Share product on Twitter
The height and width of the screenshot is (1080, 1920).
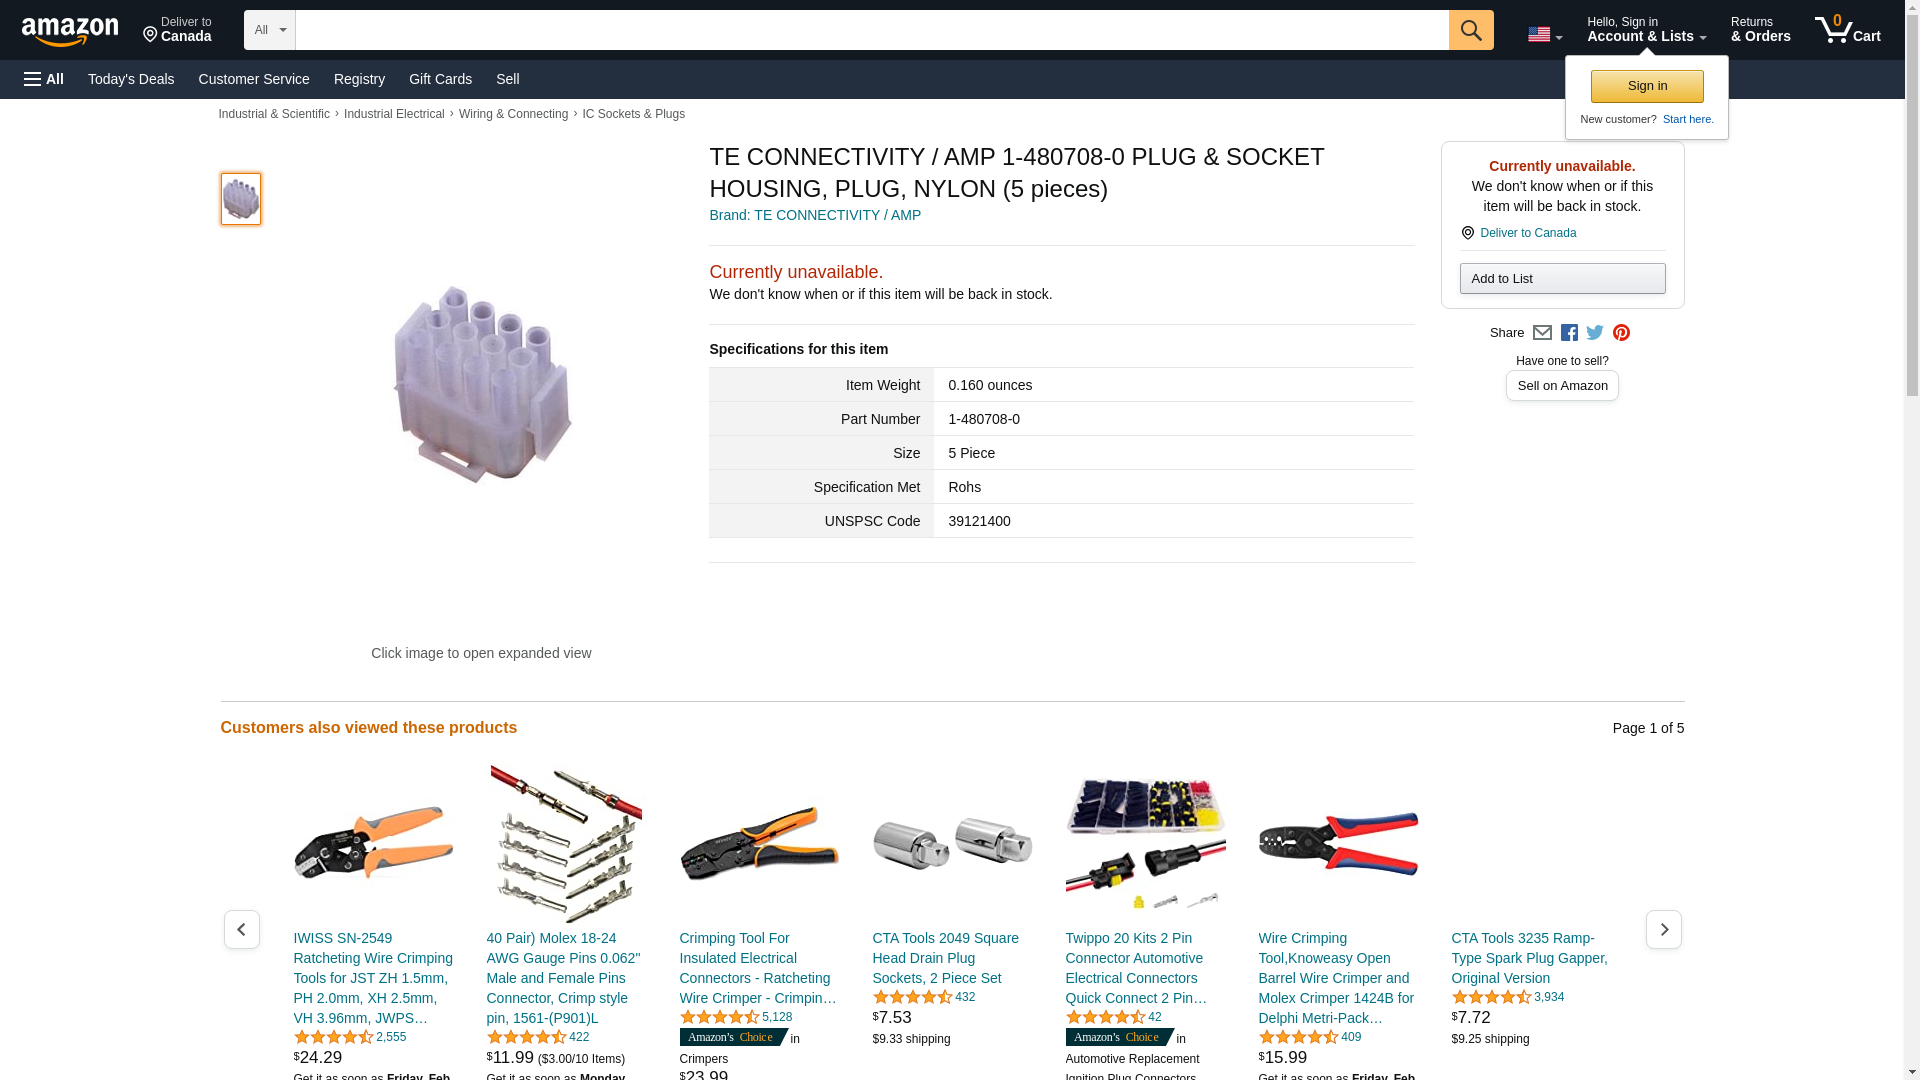[1595, 333]
